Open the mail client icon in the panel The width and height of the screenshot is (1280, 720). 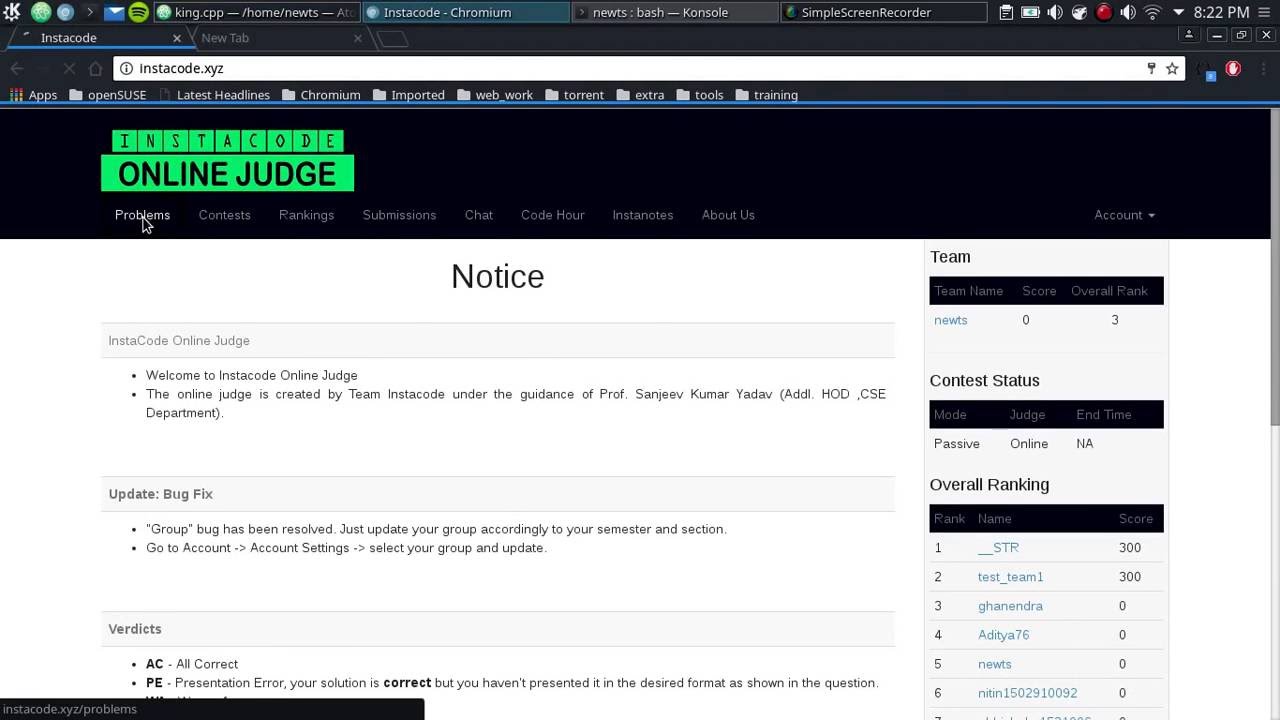coord(114,12)
